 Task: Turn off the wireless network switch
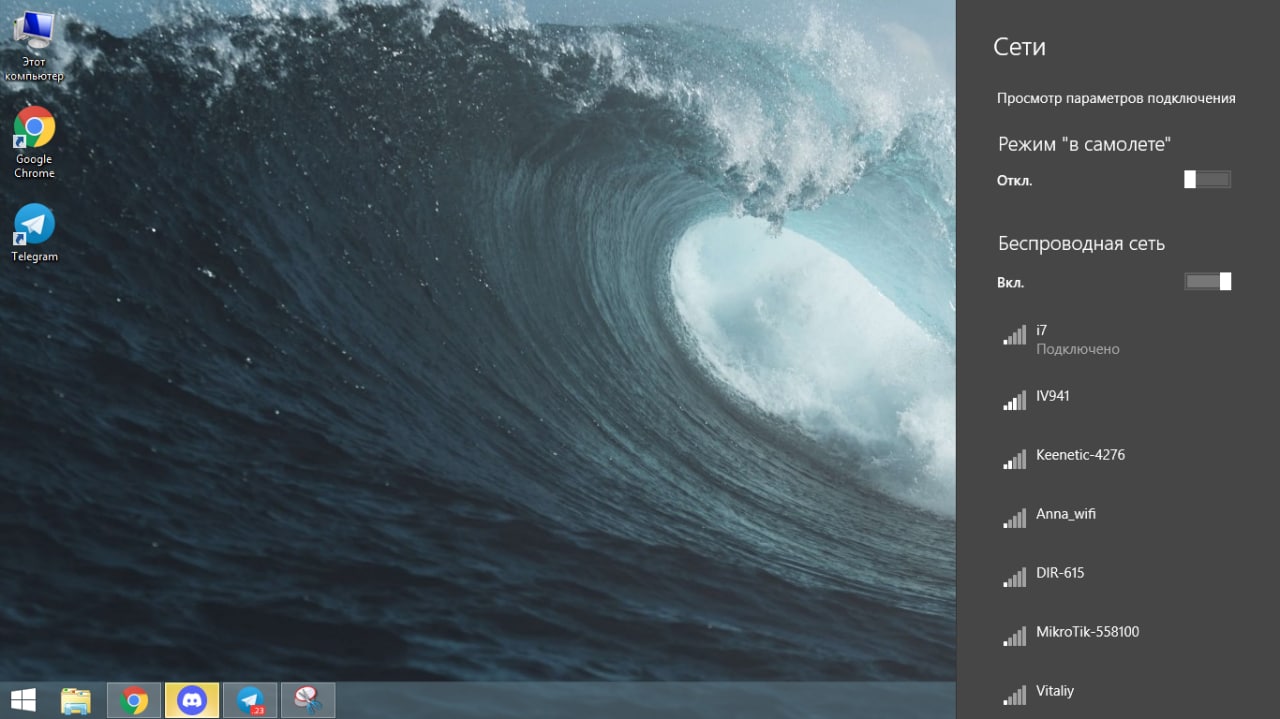[1207, 281]
